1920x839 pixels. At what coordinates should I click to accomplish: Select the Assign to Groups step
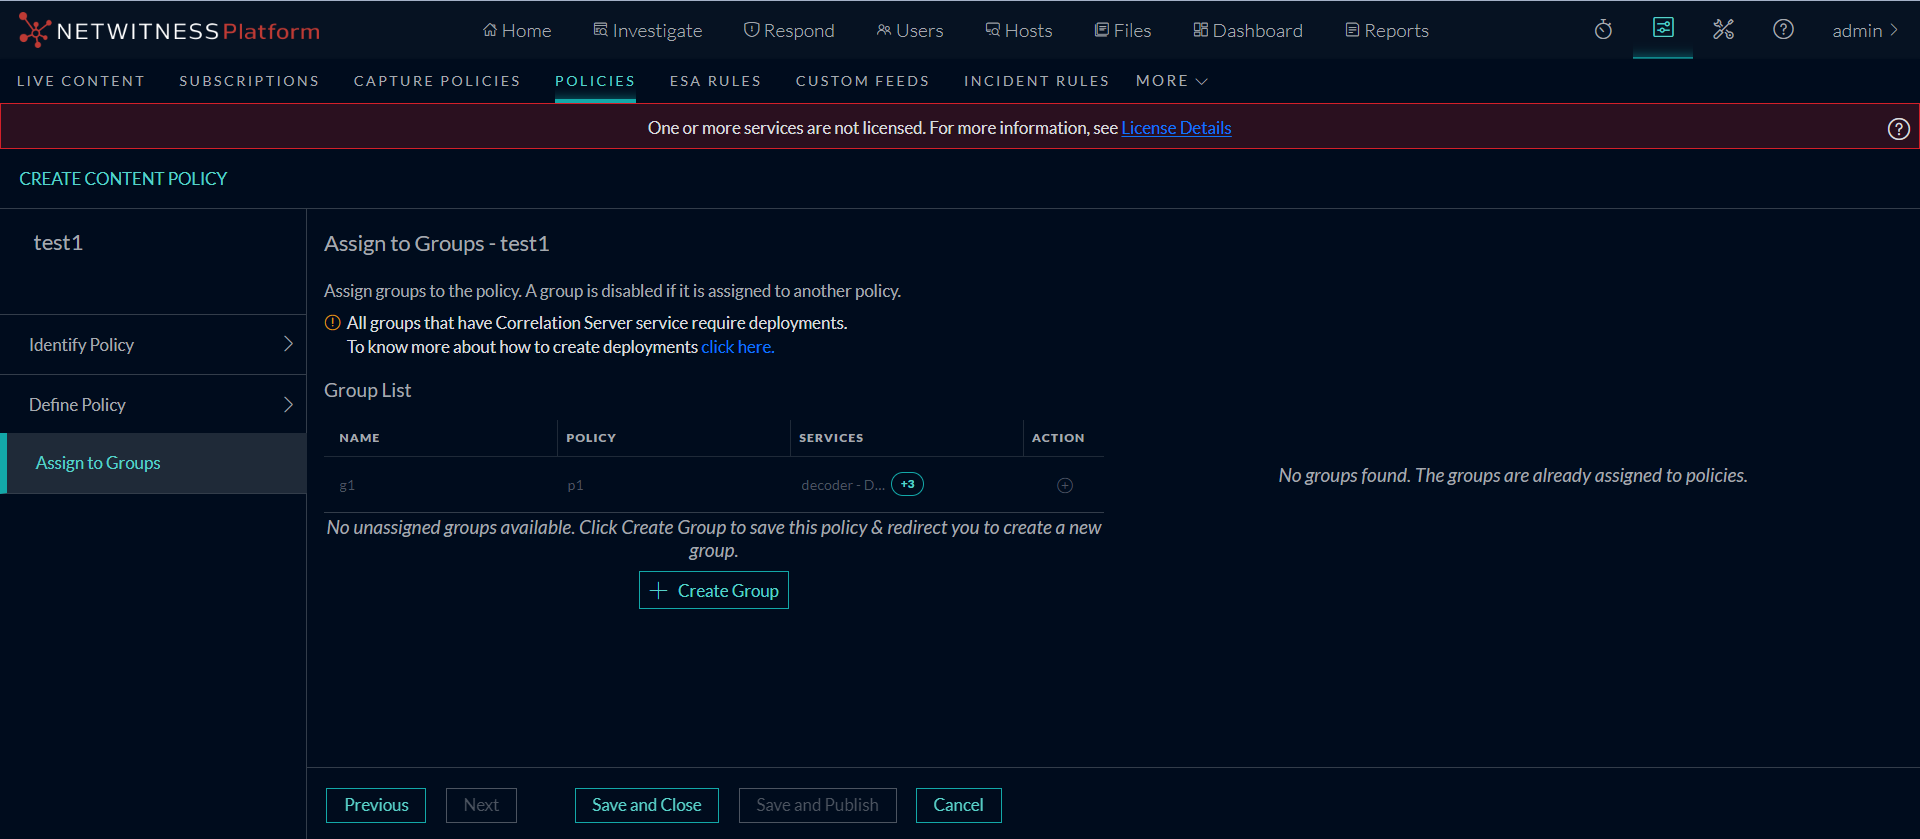pyautogui.click(x=98, y=463)
